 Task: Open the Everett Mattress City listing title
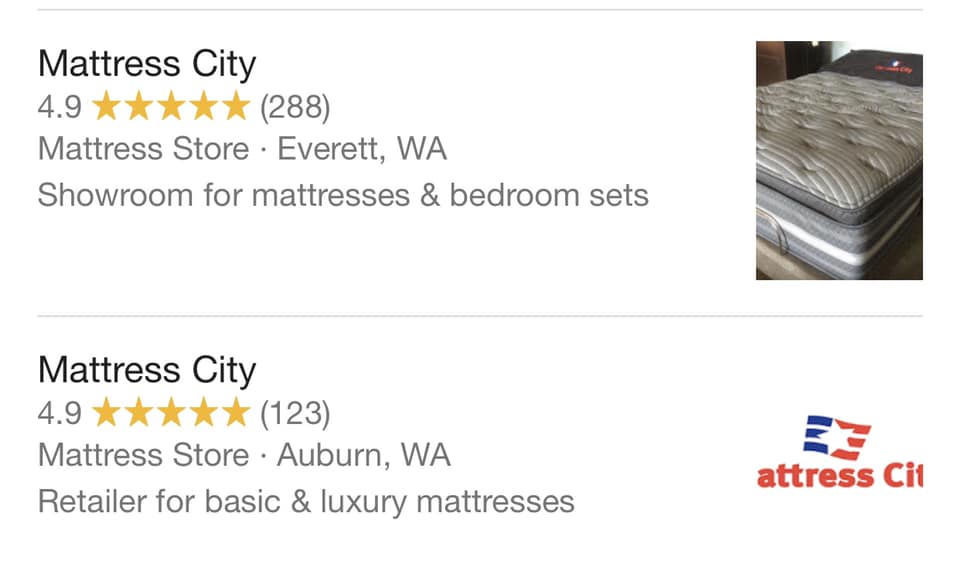[x=147, y=64]
